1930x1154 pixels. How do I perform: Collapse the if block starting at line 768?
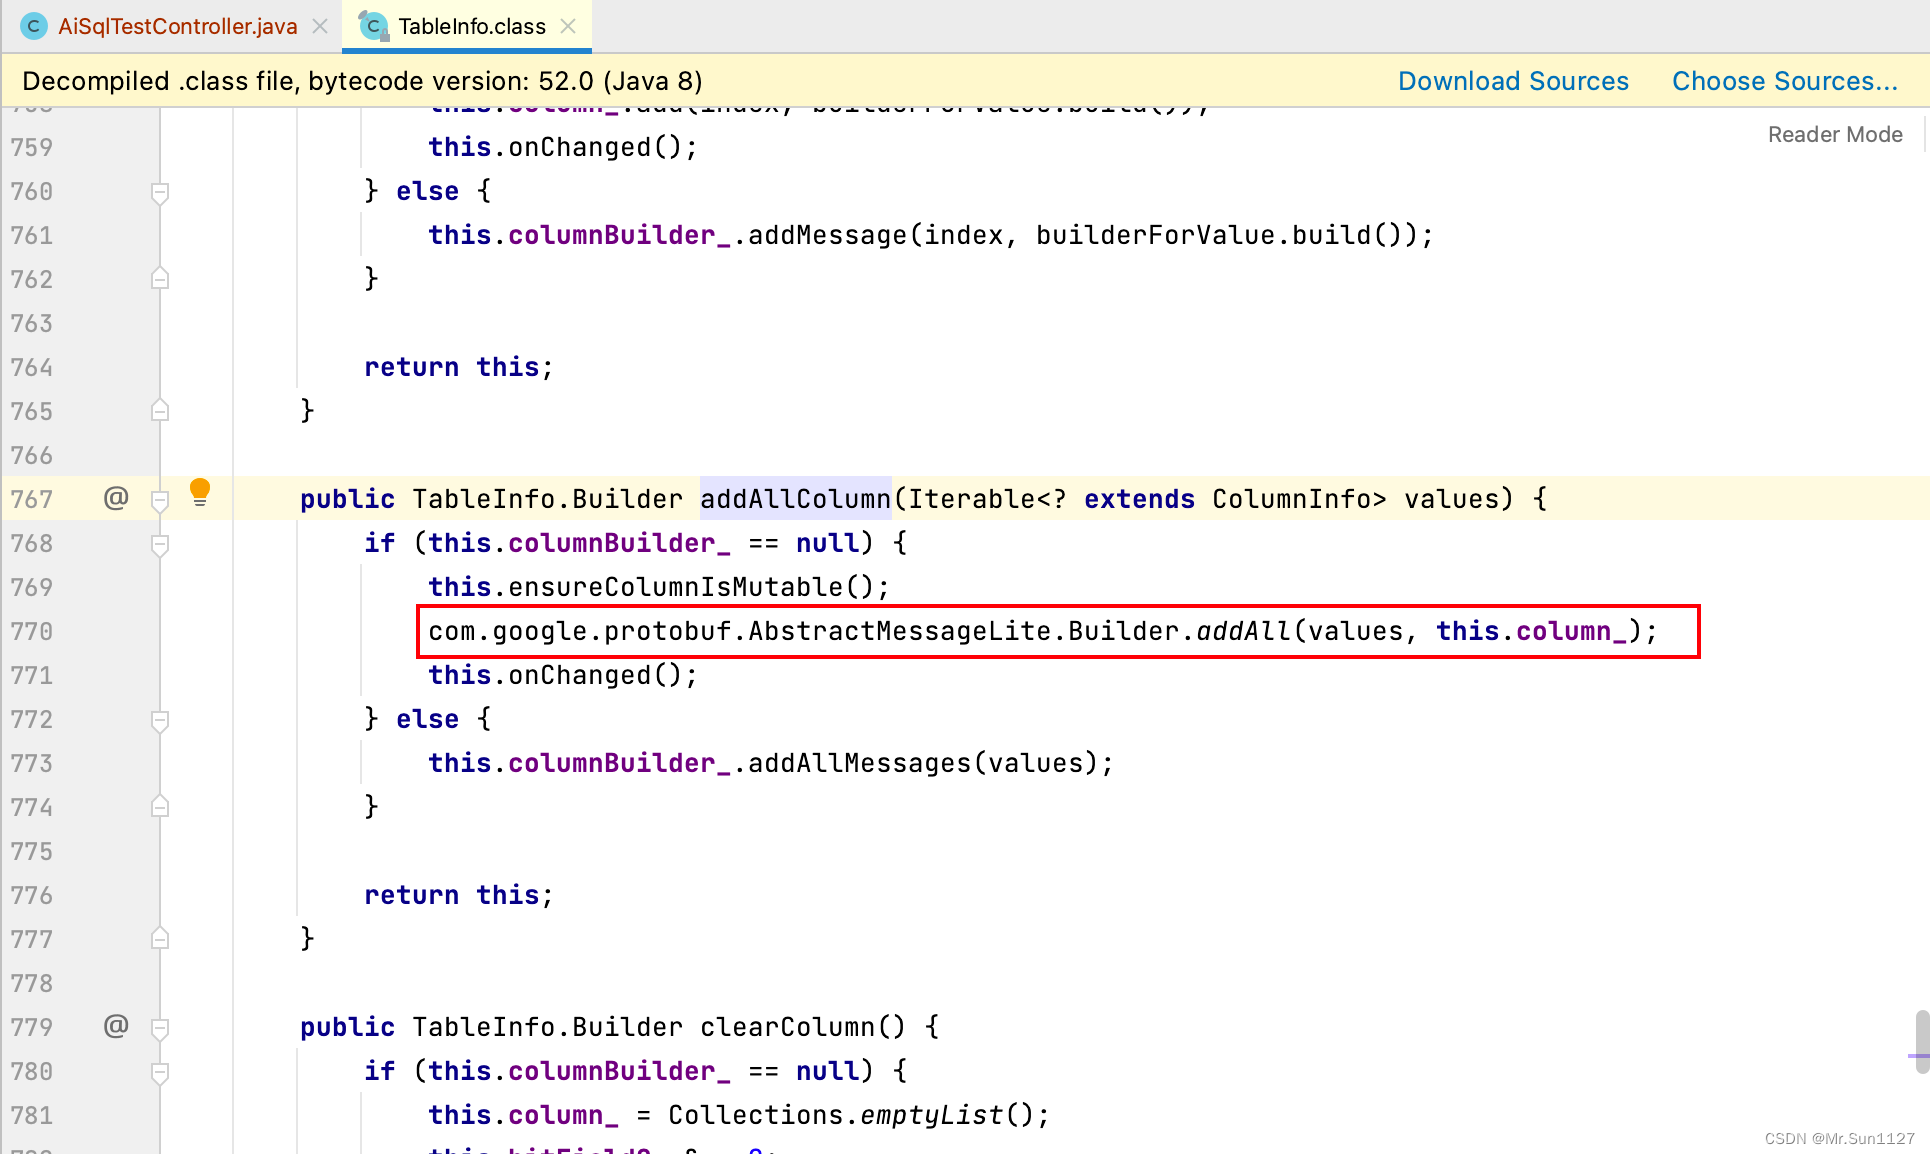click(x=160, y=545)
